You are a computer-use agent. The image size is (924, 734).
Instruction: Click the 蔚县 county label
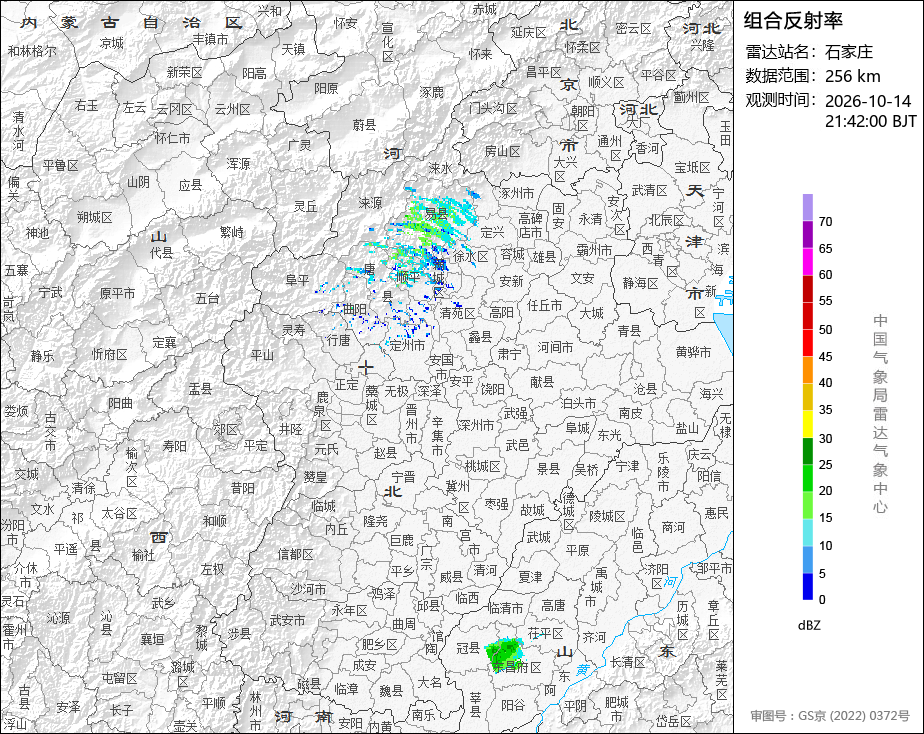[x=364, y=125]
